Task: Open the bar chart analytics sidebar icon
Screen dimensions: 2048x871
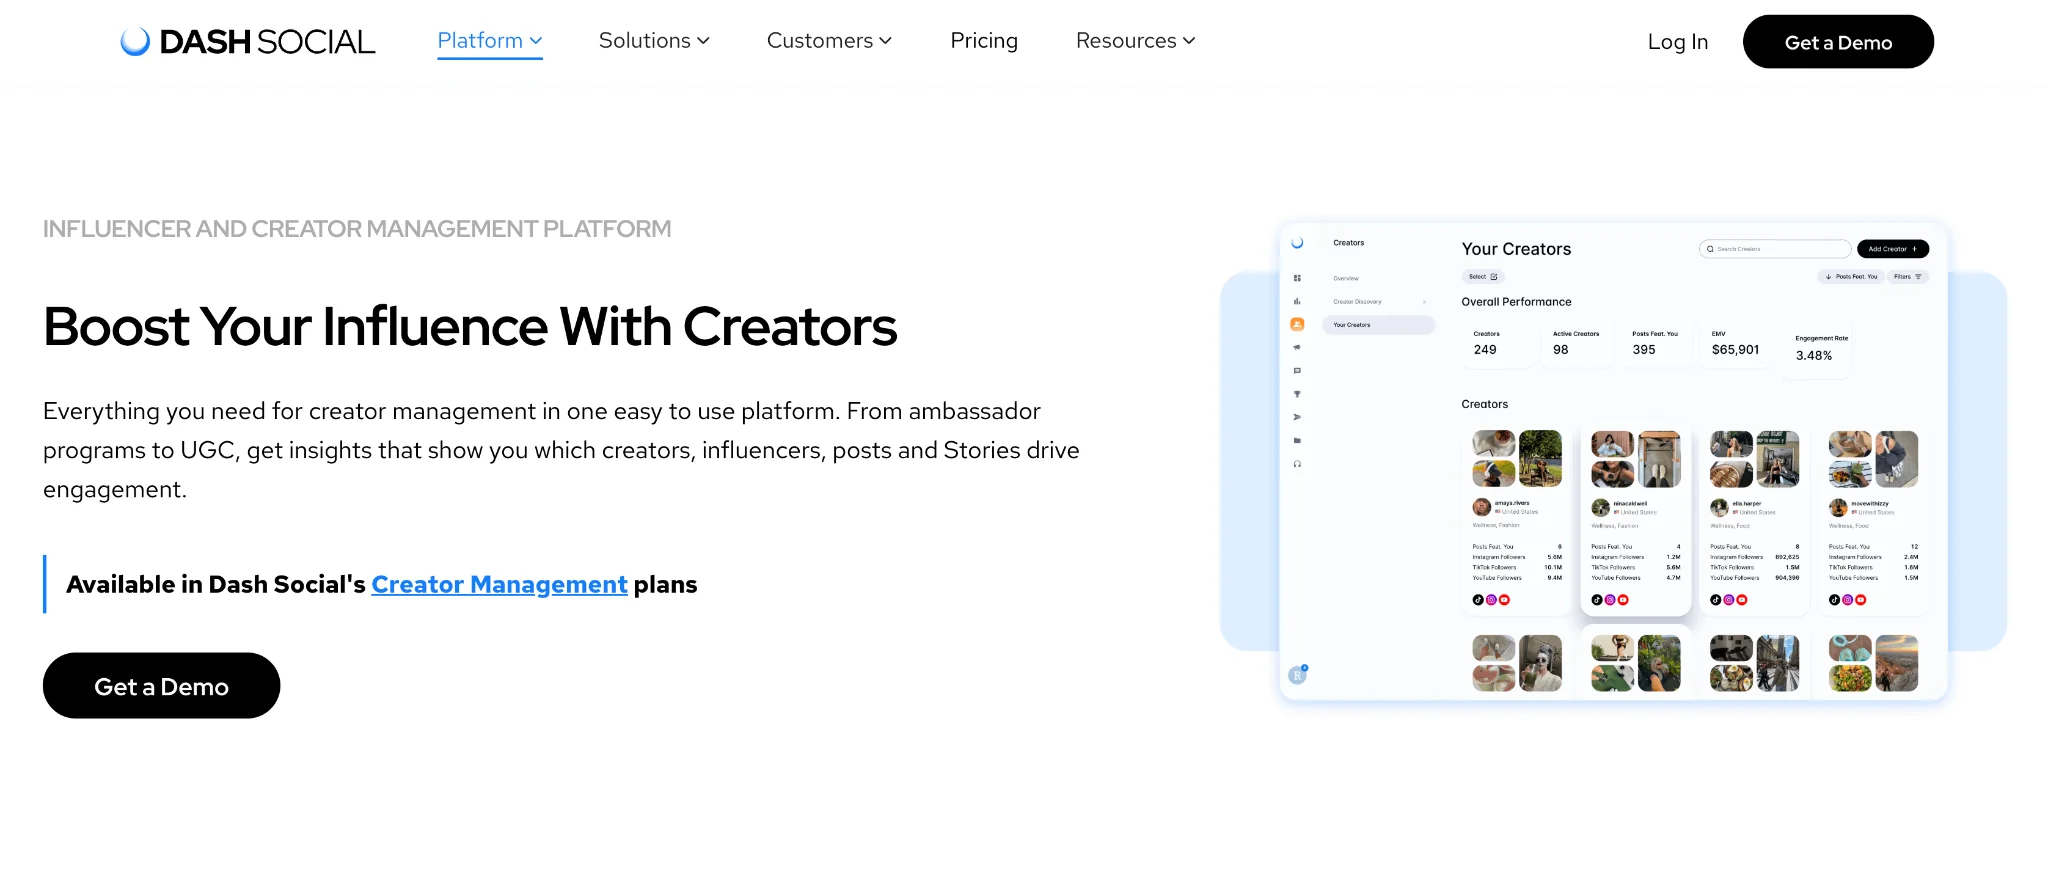Action: coord(1297,301)
